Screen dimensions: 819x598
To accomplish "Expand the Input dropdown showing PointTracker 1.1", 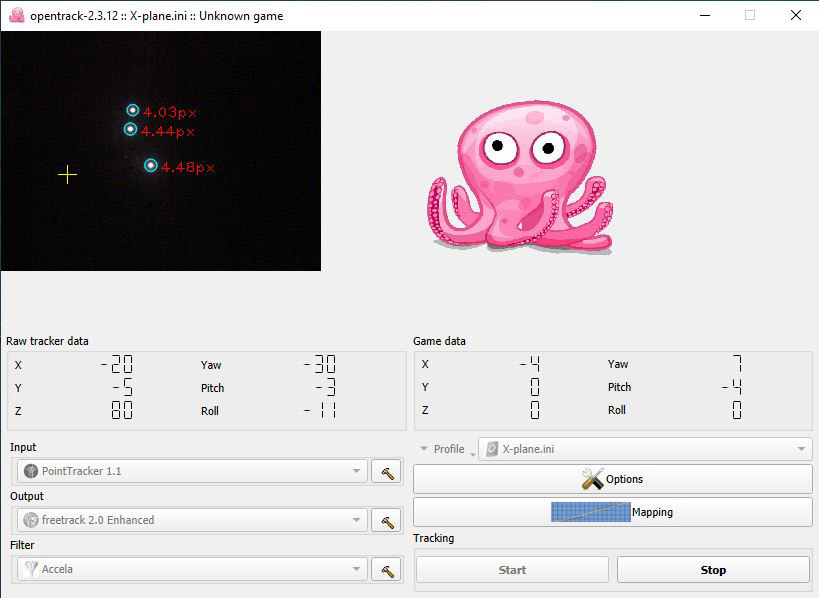I will pos(191,471).
